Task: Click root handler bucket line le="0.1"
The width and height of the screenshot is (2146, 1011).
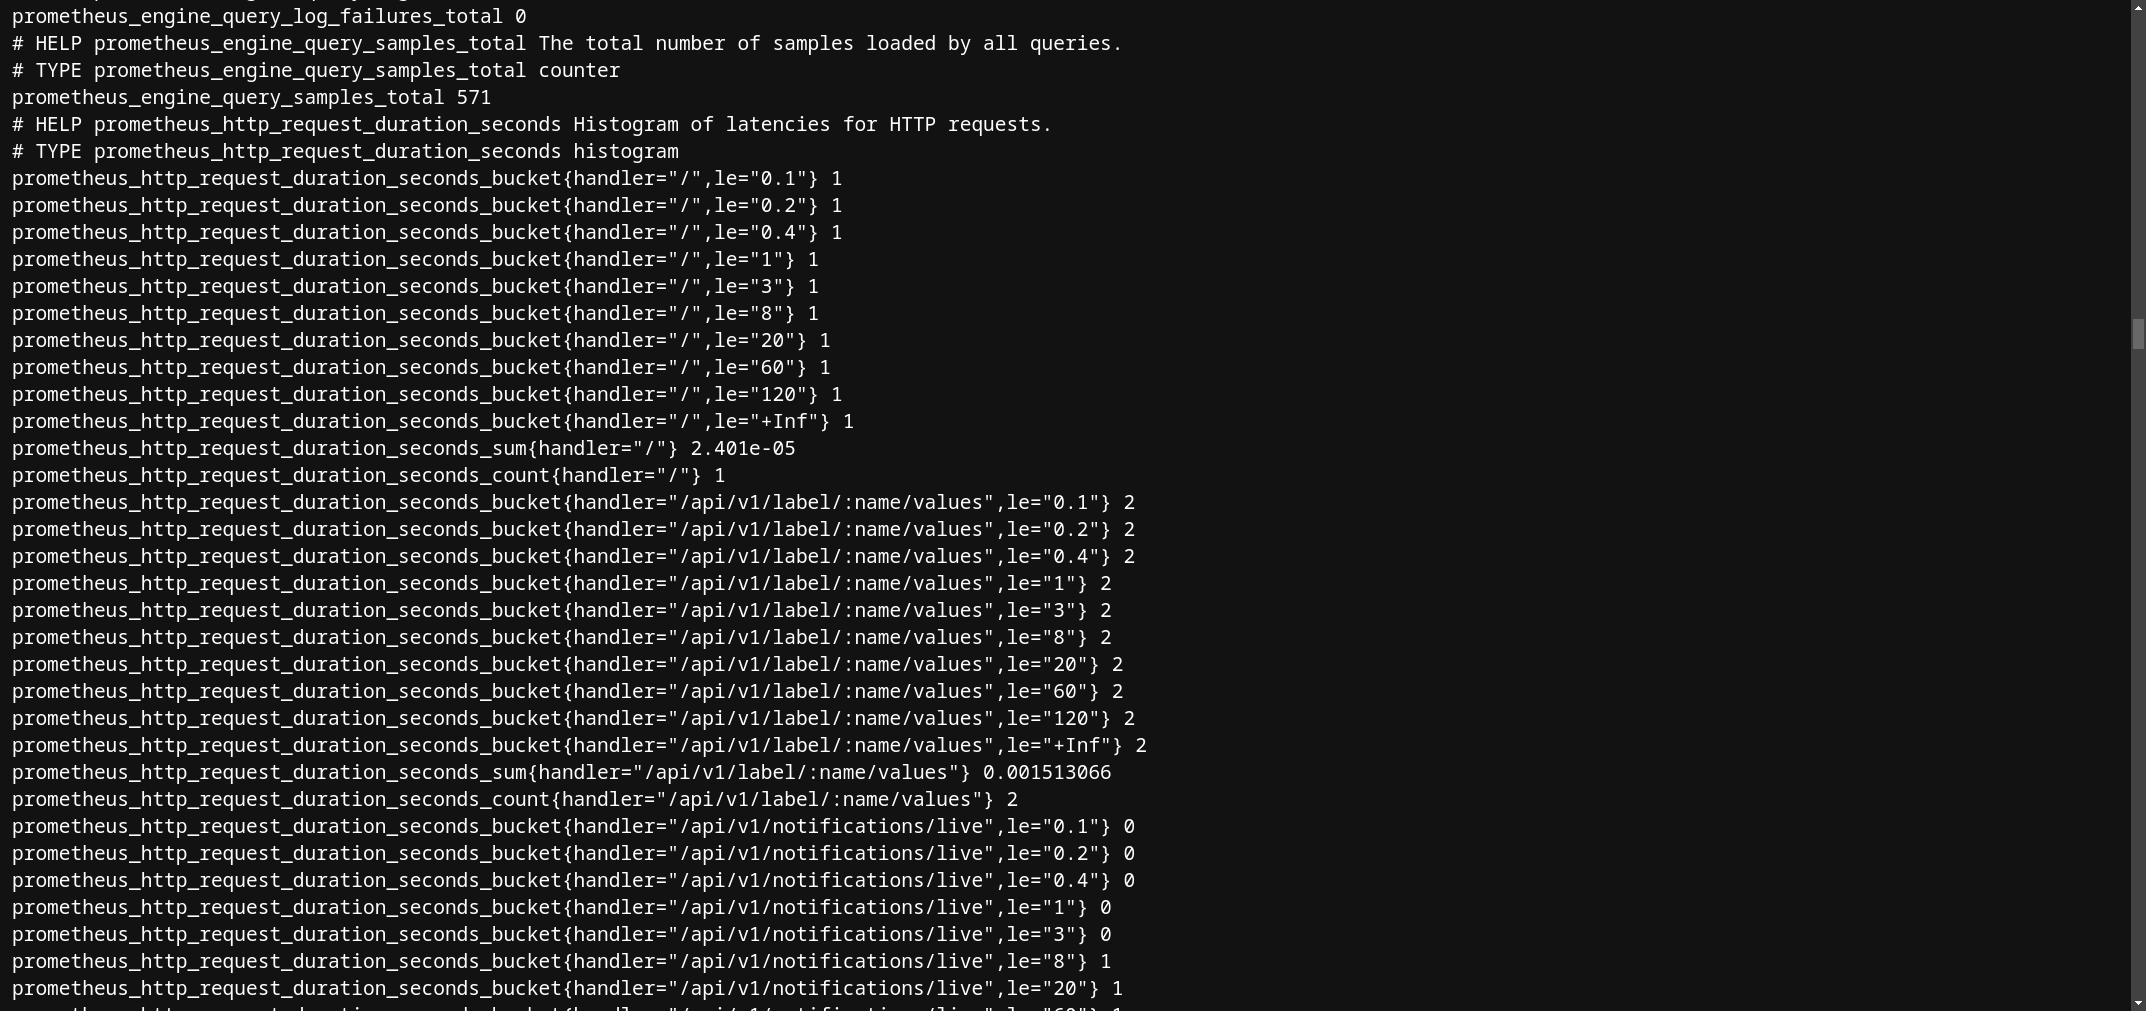Action: click(426, 179)
